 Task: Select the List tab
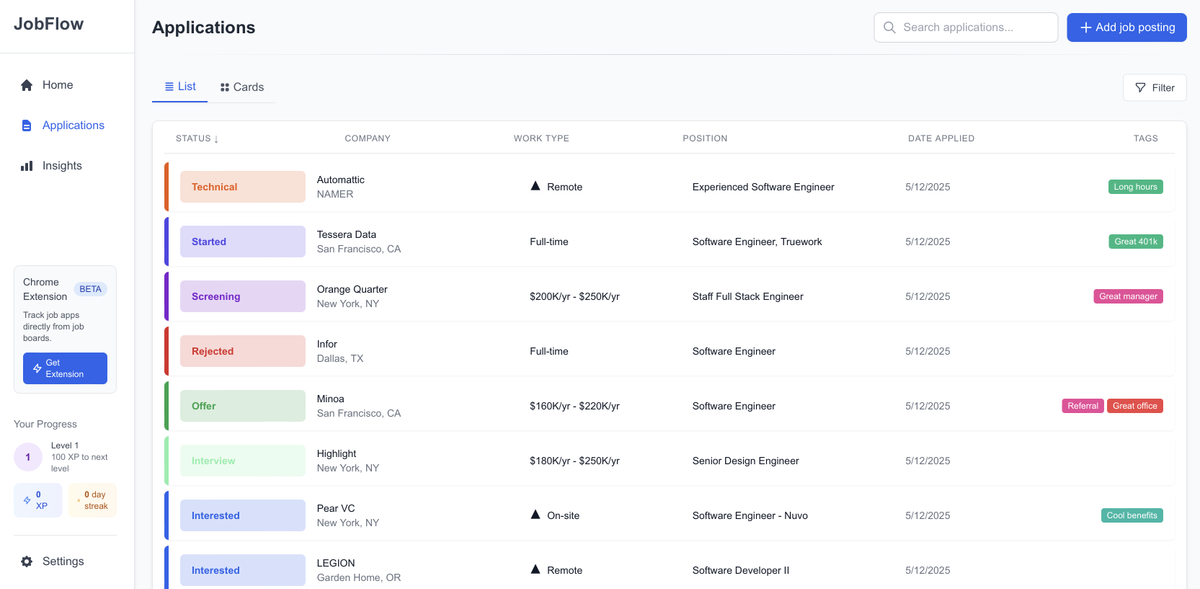[180, 87]
